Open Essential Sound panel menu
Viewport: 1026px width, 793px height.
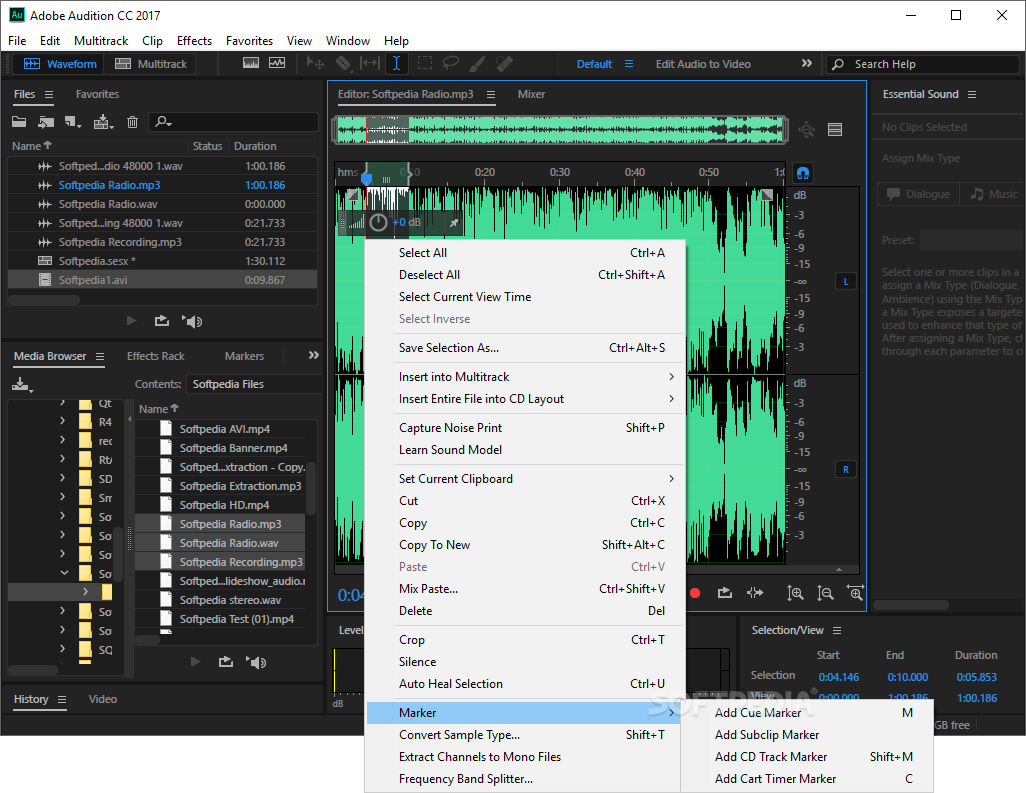pyautogui.click(x=972, y=94)
